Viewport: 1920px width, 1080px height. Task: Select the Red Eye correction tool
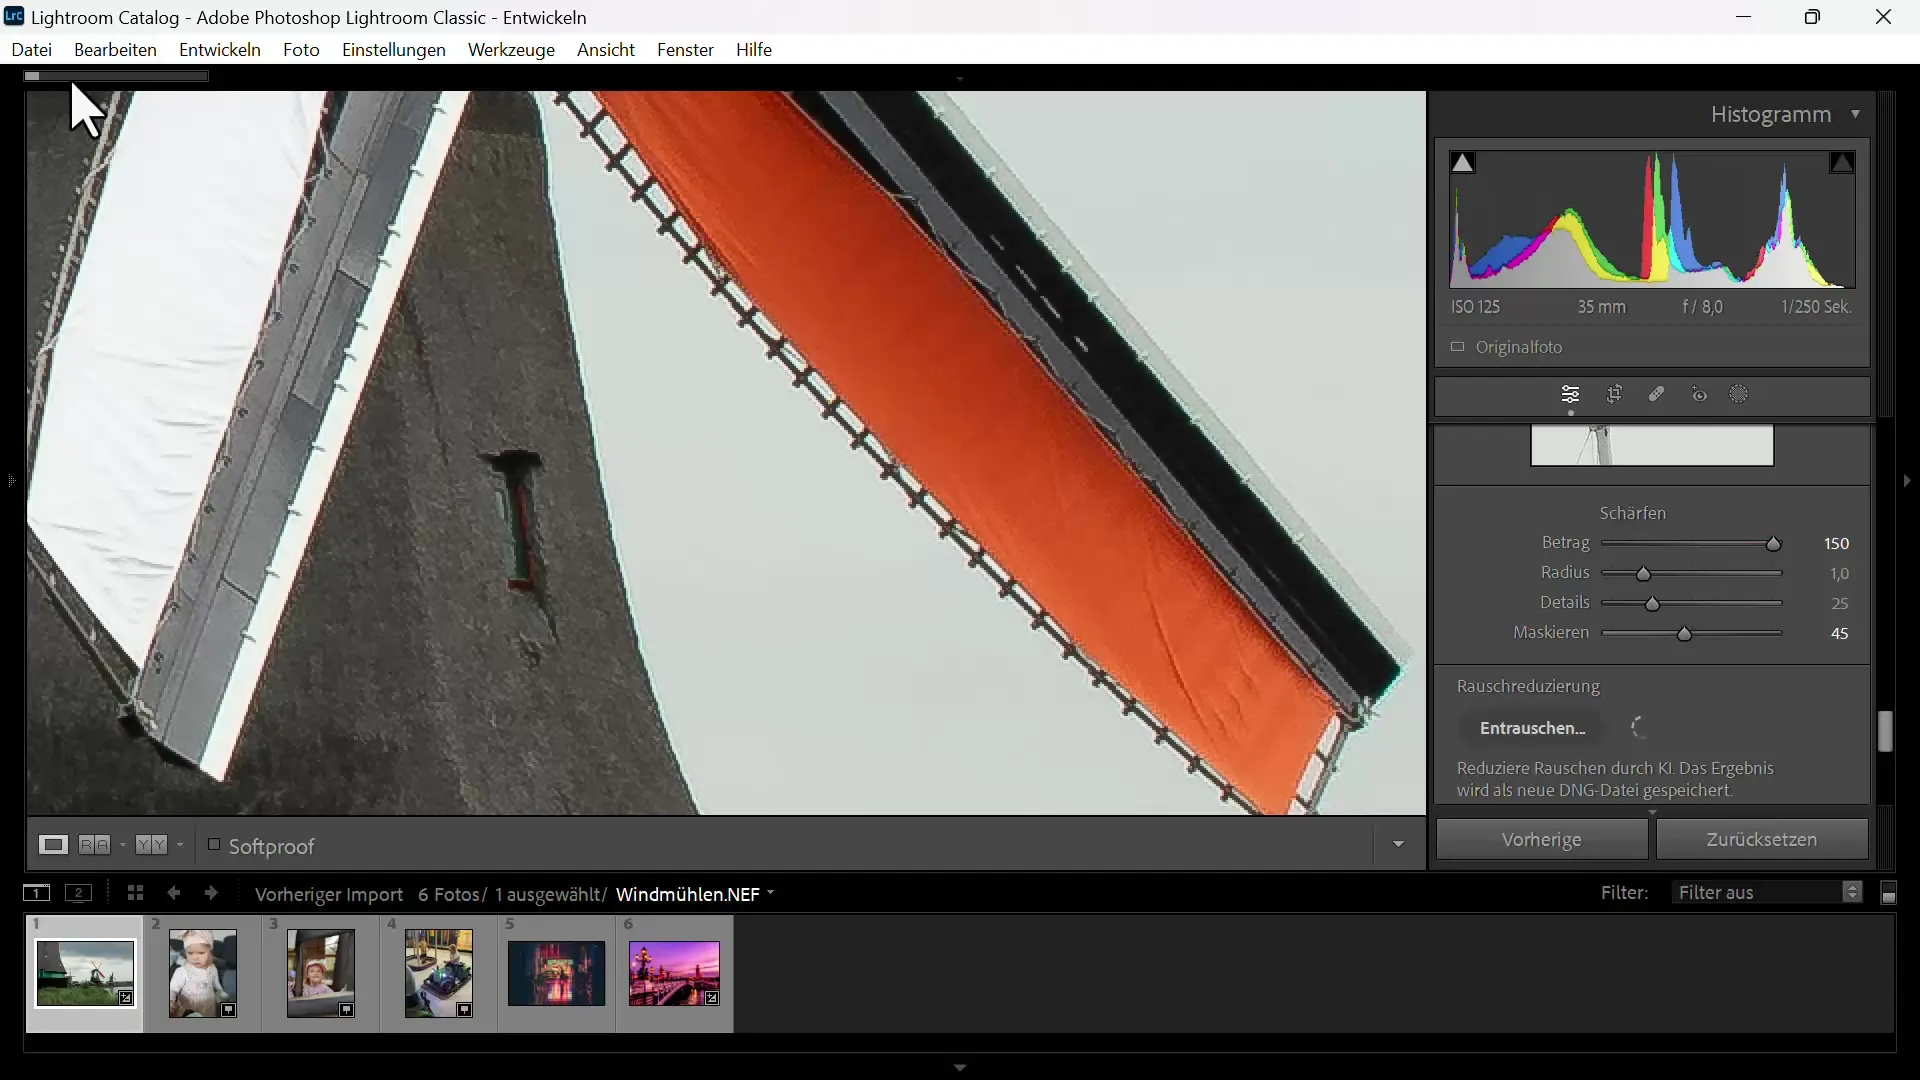tap(1700, 395)
